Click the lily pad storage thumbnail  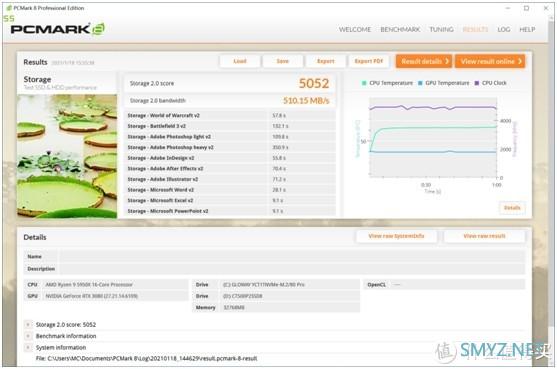[x=67, y=156]
